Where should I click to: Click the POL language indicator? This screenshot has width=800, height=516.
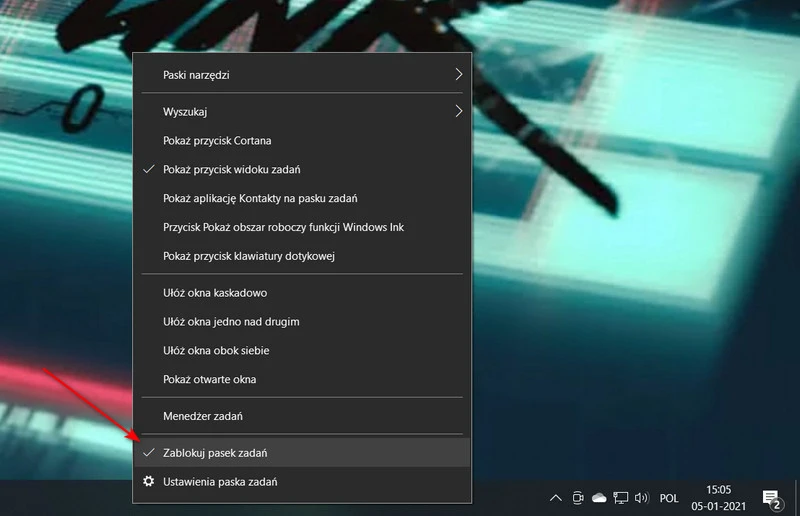pyautogui.click(x=669, y=498)
